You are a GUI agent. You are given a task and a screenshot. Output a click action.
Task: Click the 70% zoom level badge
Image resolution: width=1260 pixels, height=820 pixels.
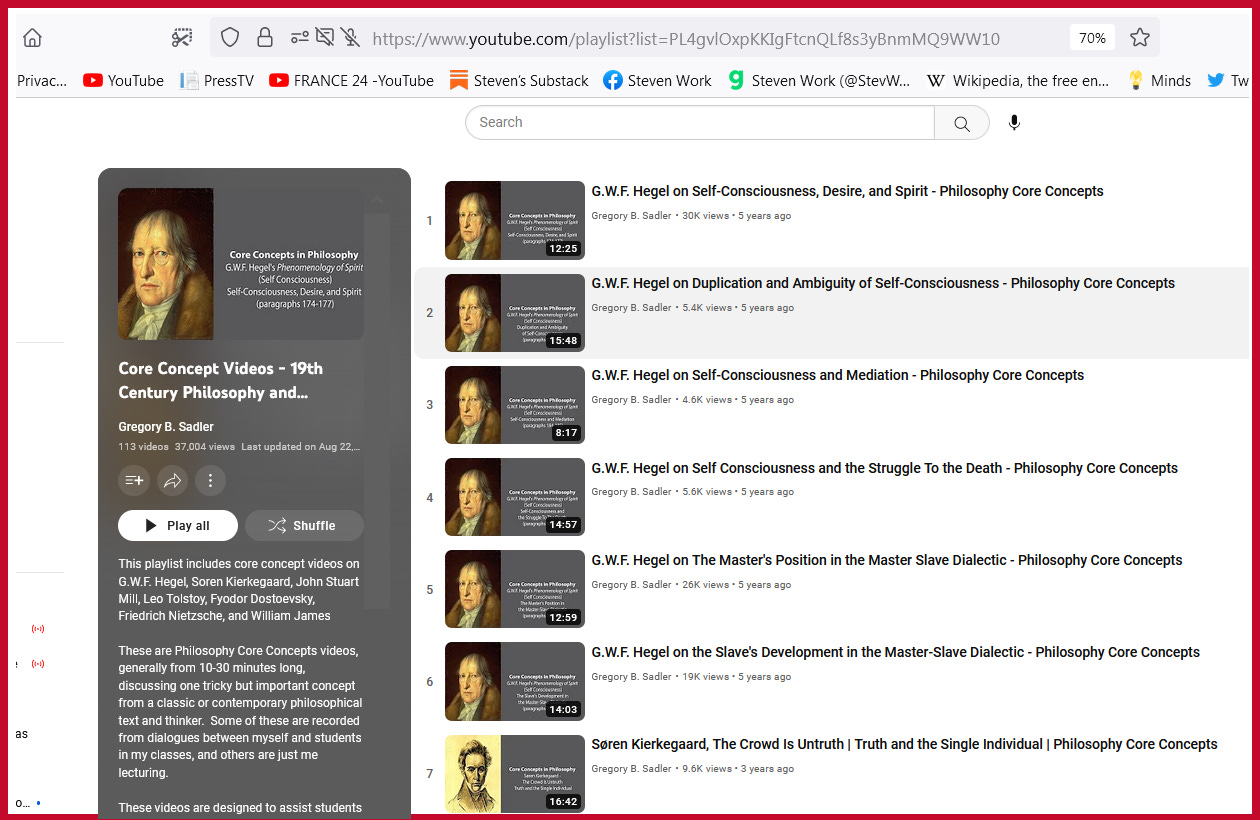coord(1092,38)
